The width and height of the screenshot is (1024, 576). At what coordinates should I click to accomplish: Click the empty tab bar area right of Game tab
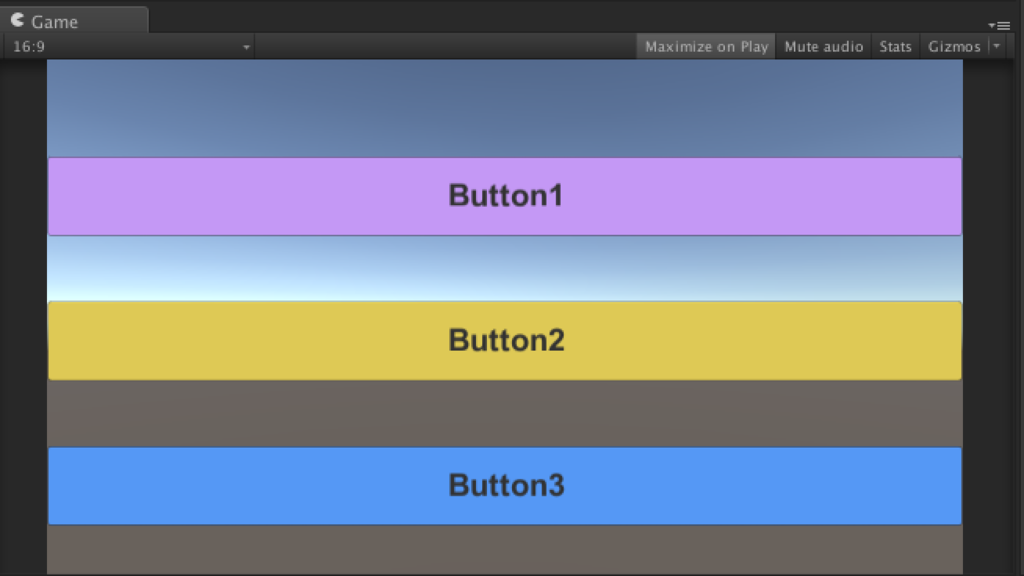(x=560, y=20)
